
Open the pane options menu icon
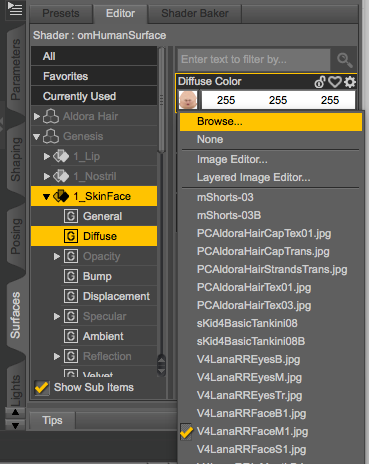(x=15, y=9)
